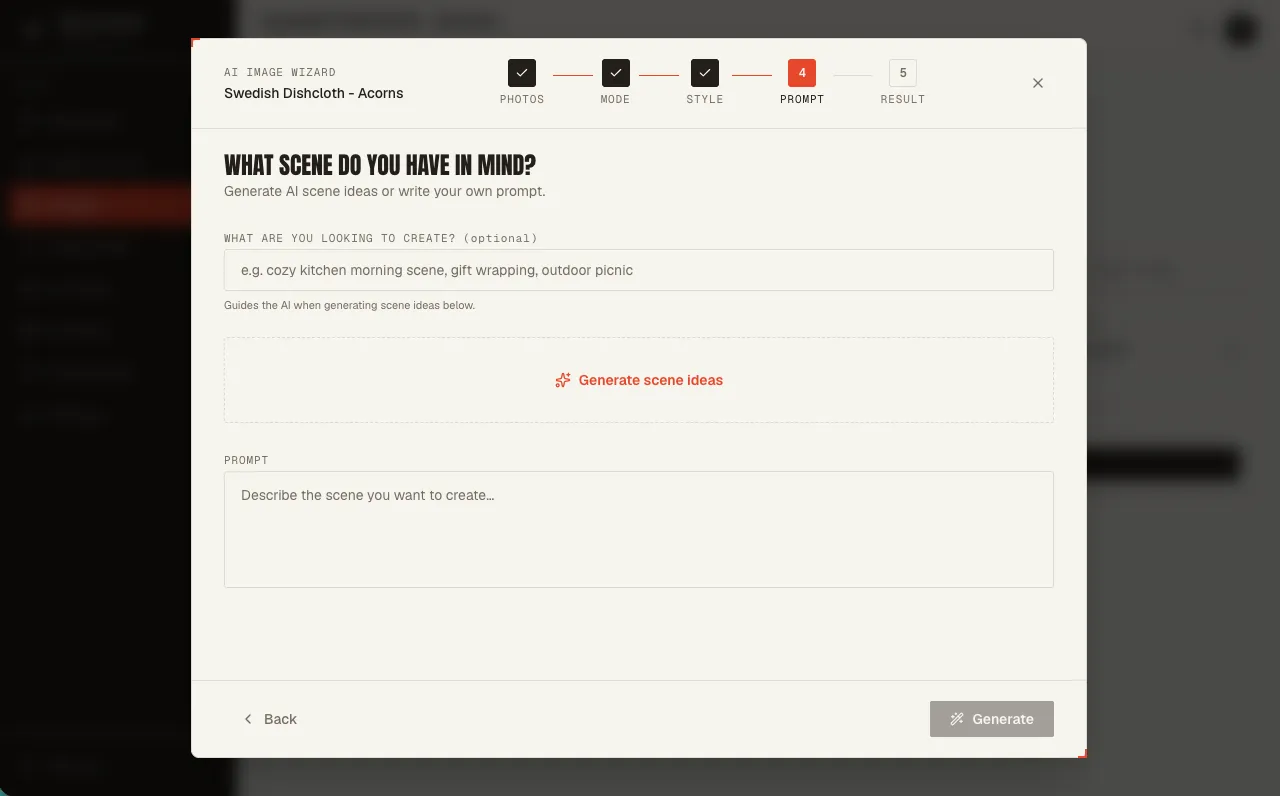Click the magic wand icon on Generate button
This screenshot has width=1280, height=796.
pyautogui.click(x=957, y=719)
